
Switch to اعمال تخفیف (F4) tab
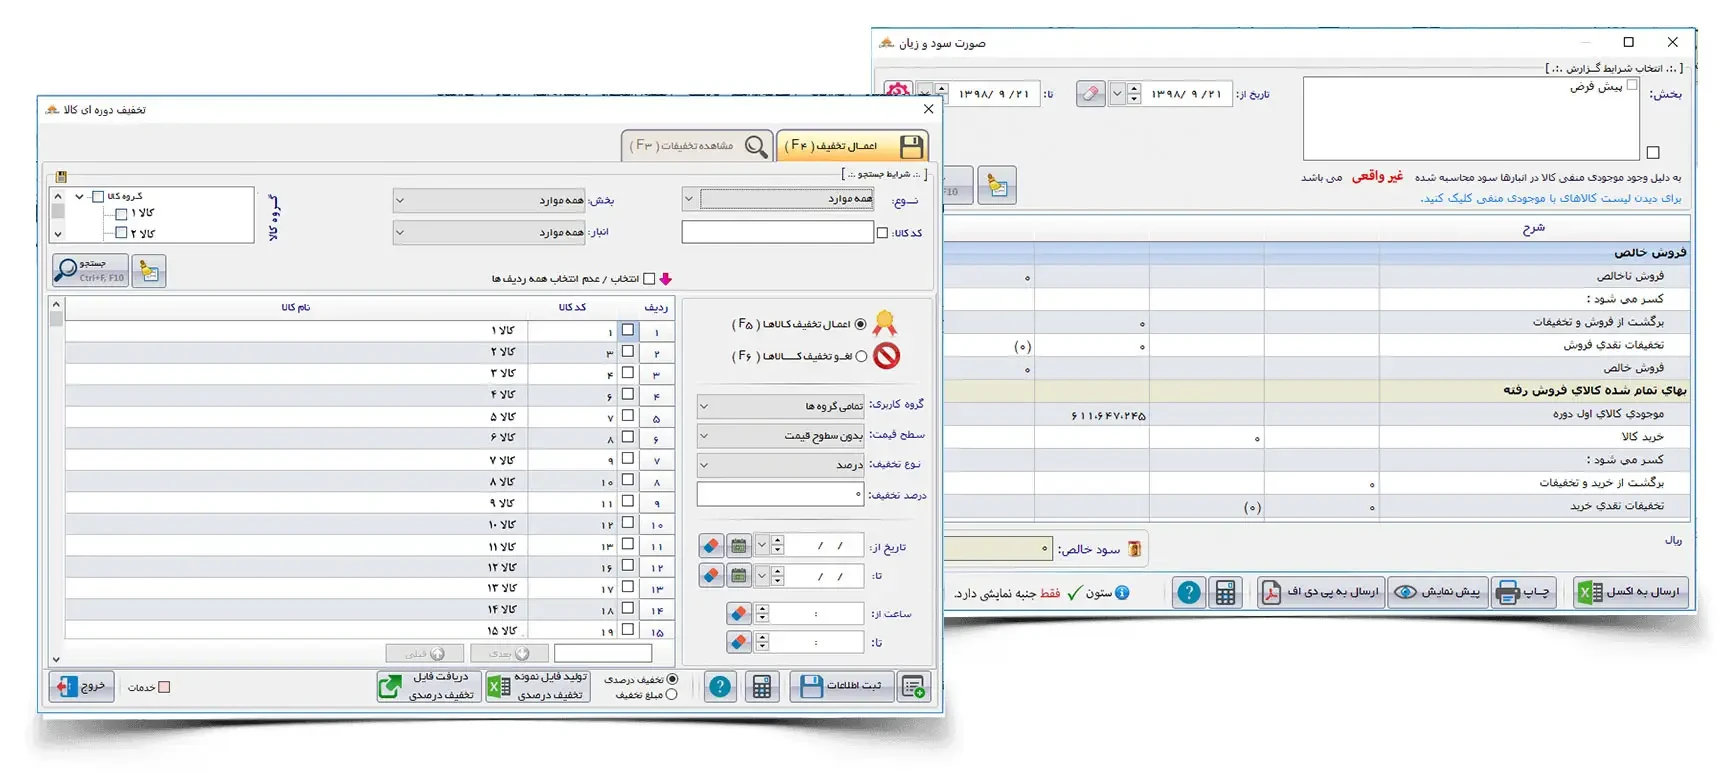[852, 146]
